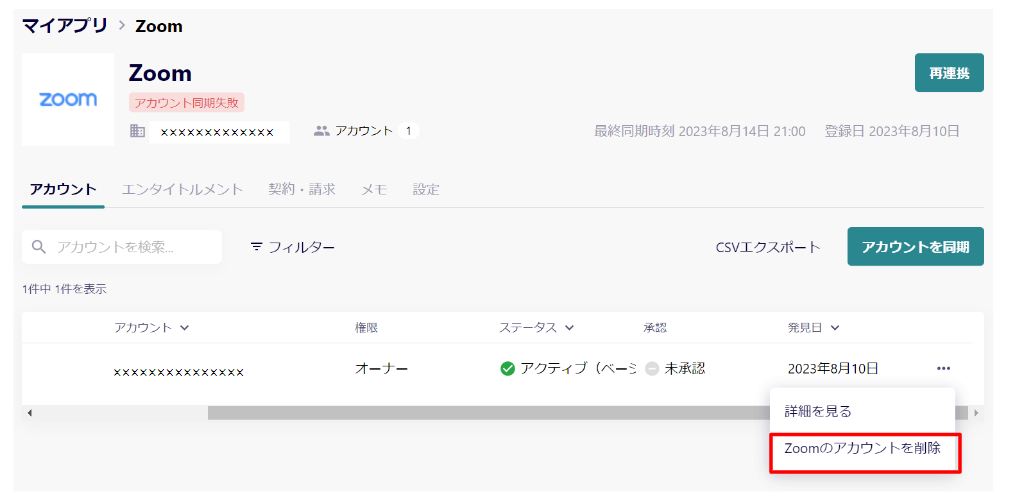Screen dimensions: 1014x499
Task: Click the オーナー permission cell
Action: [x=382, y=369]
